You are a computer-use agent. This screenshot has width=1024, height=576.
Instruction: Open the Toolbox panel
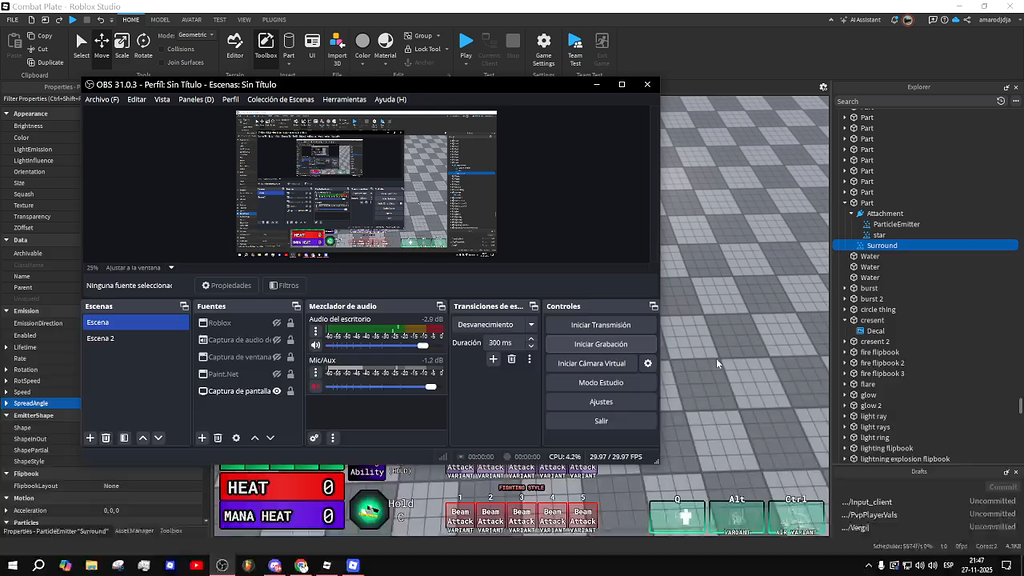click(266, 46)
